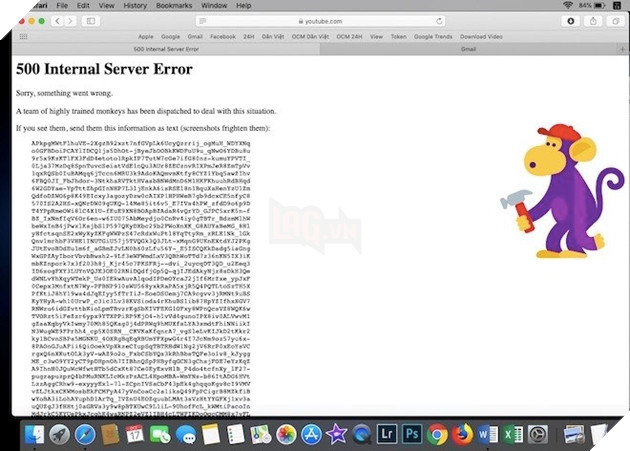Launch Google Chrome from the Dock
The width and height of the screenshot is (630, 451).
(437, 435)
